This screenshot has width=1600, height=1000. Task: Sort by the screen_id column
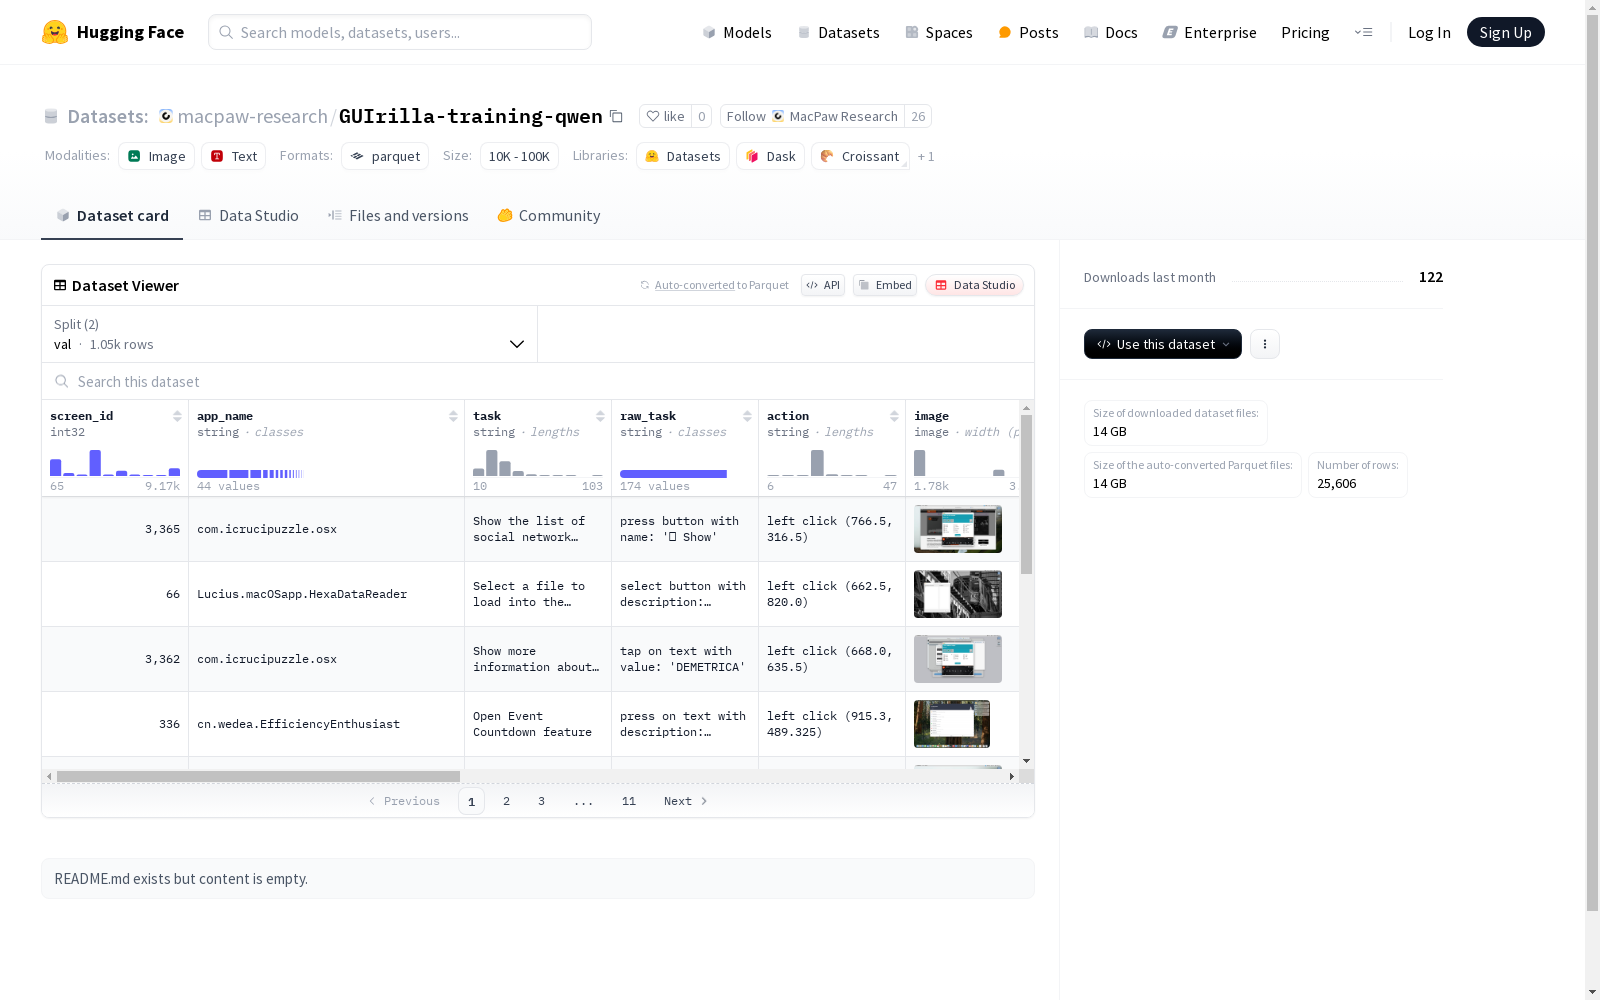point(177,416)
